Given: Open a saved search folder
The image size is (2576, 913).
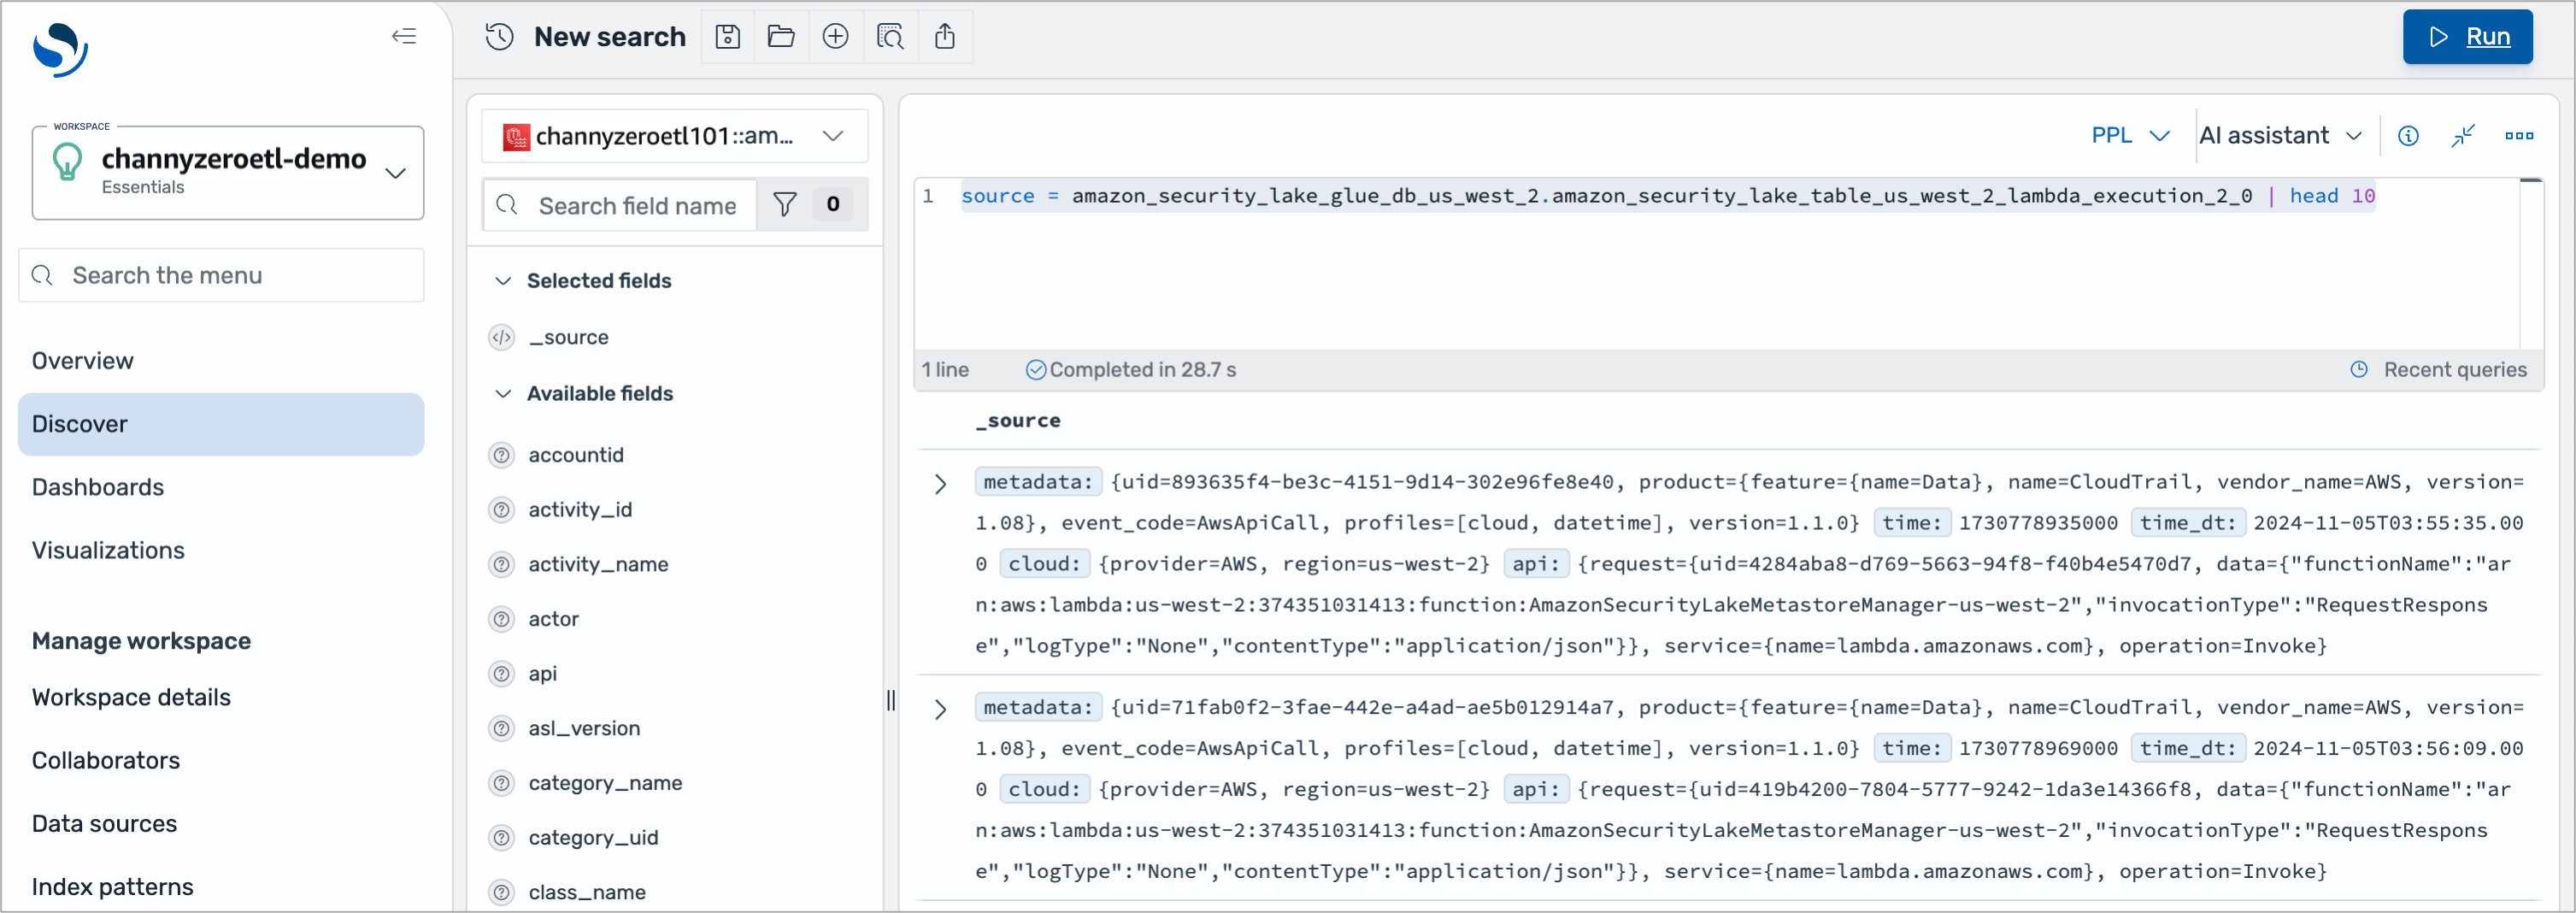Looking at the screenshot, I should (781, 37).
